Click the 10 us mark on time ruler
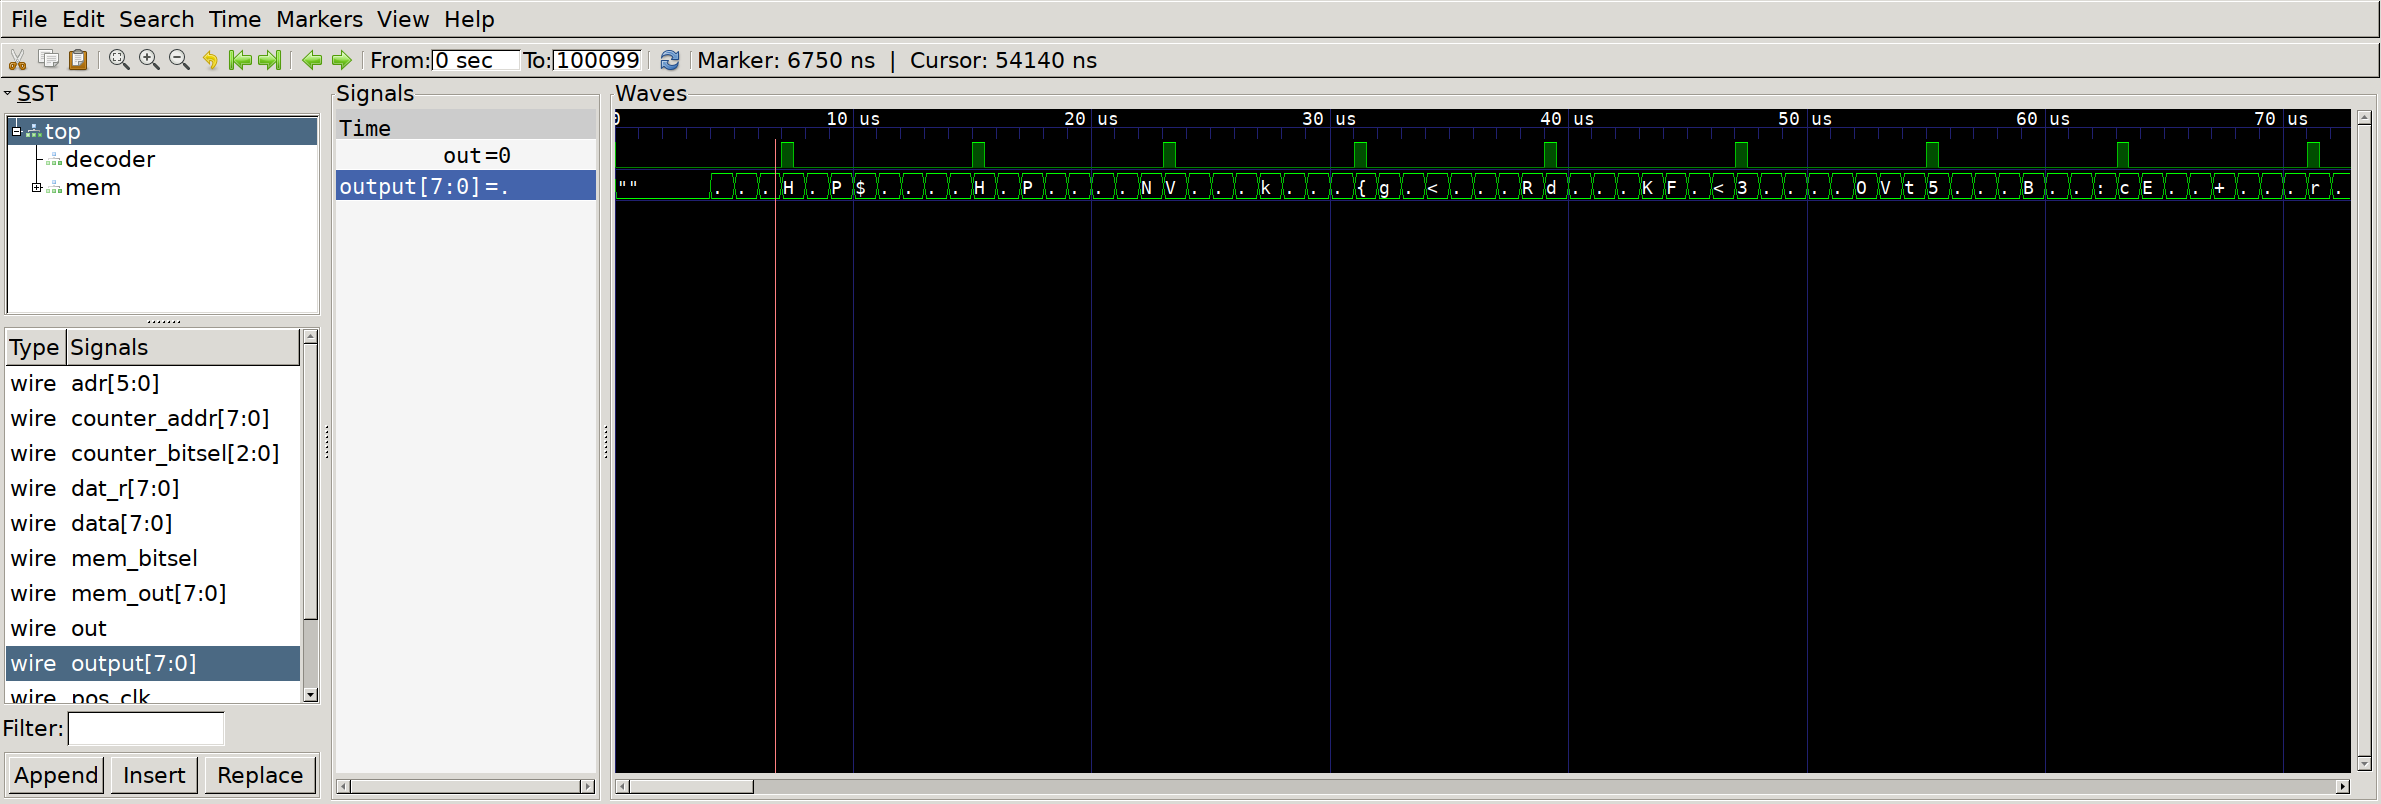Screen dimensions: 2381x804 [x=853, y=119]
